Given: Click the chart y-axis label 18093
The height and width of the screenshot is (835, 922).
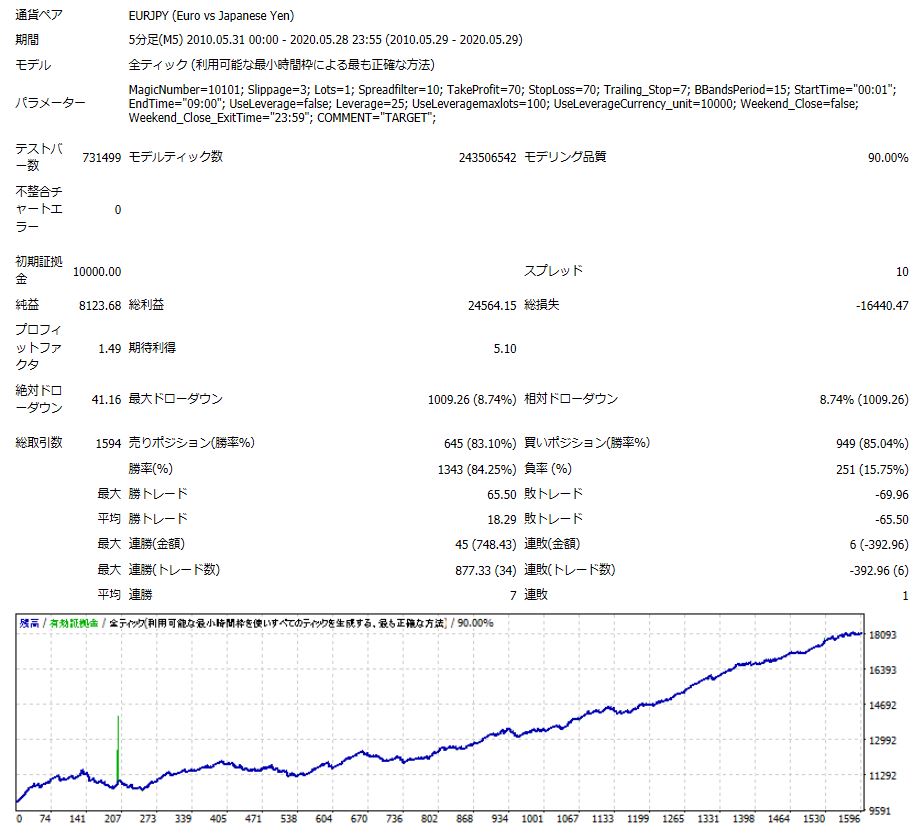Looking at the screenshot, I should point(883,635).
